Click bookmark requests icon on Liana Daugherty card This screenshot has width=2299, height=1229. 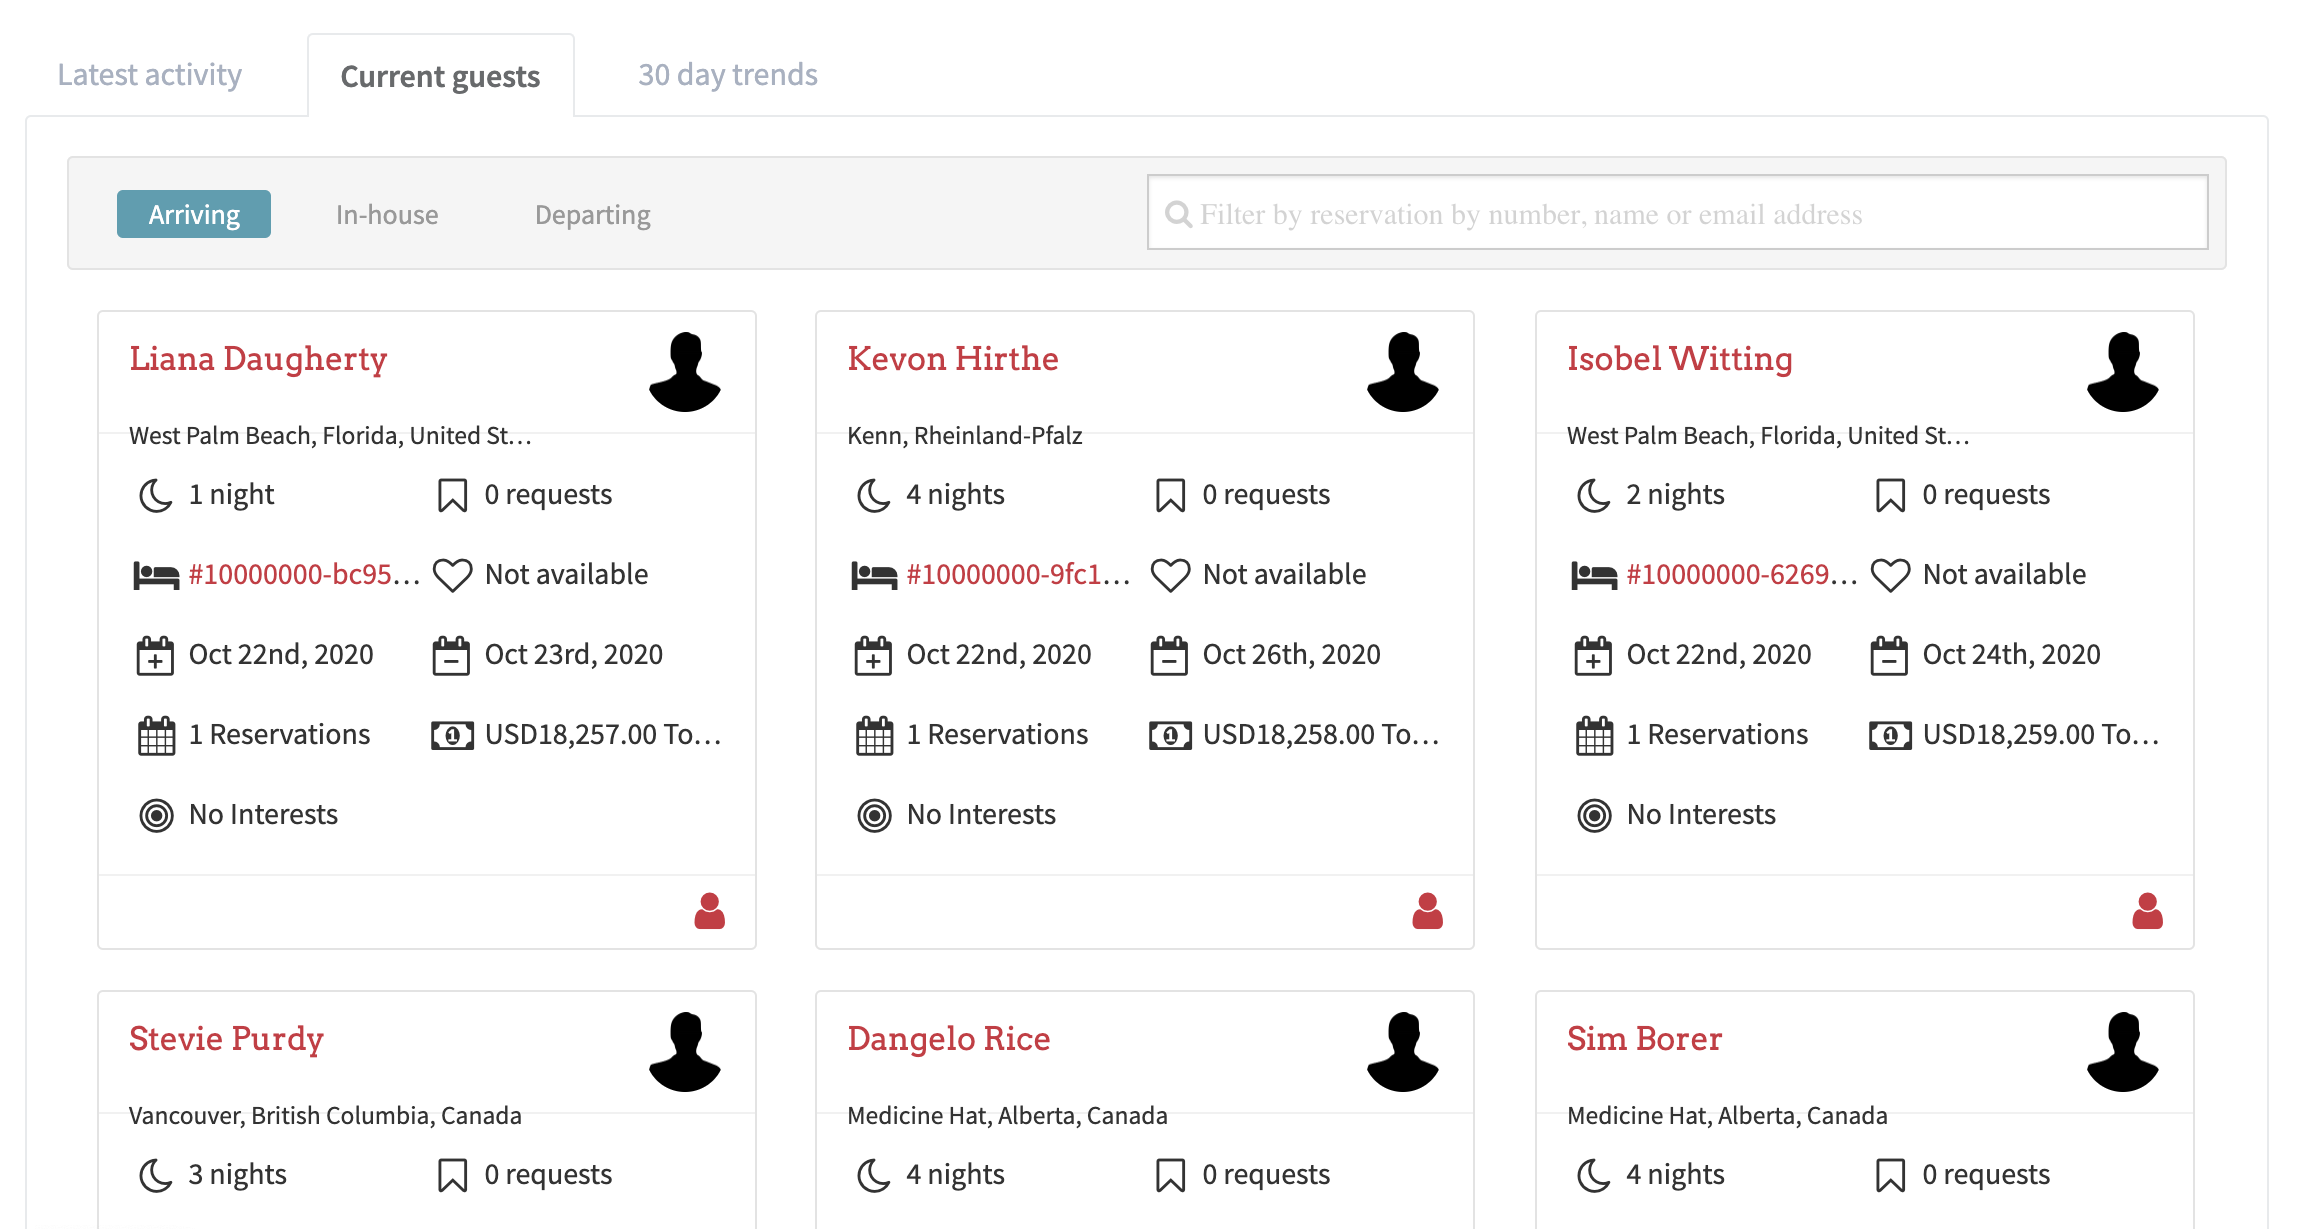coord(452,495)
